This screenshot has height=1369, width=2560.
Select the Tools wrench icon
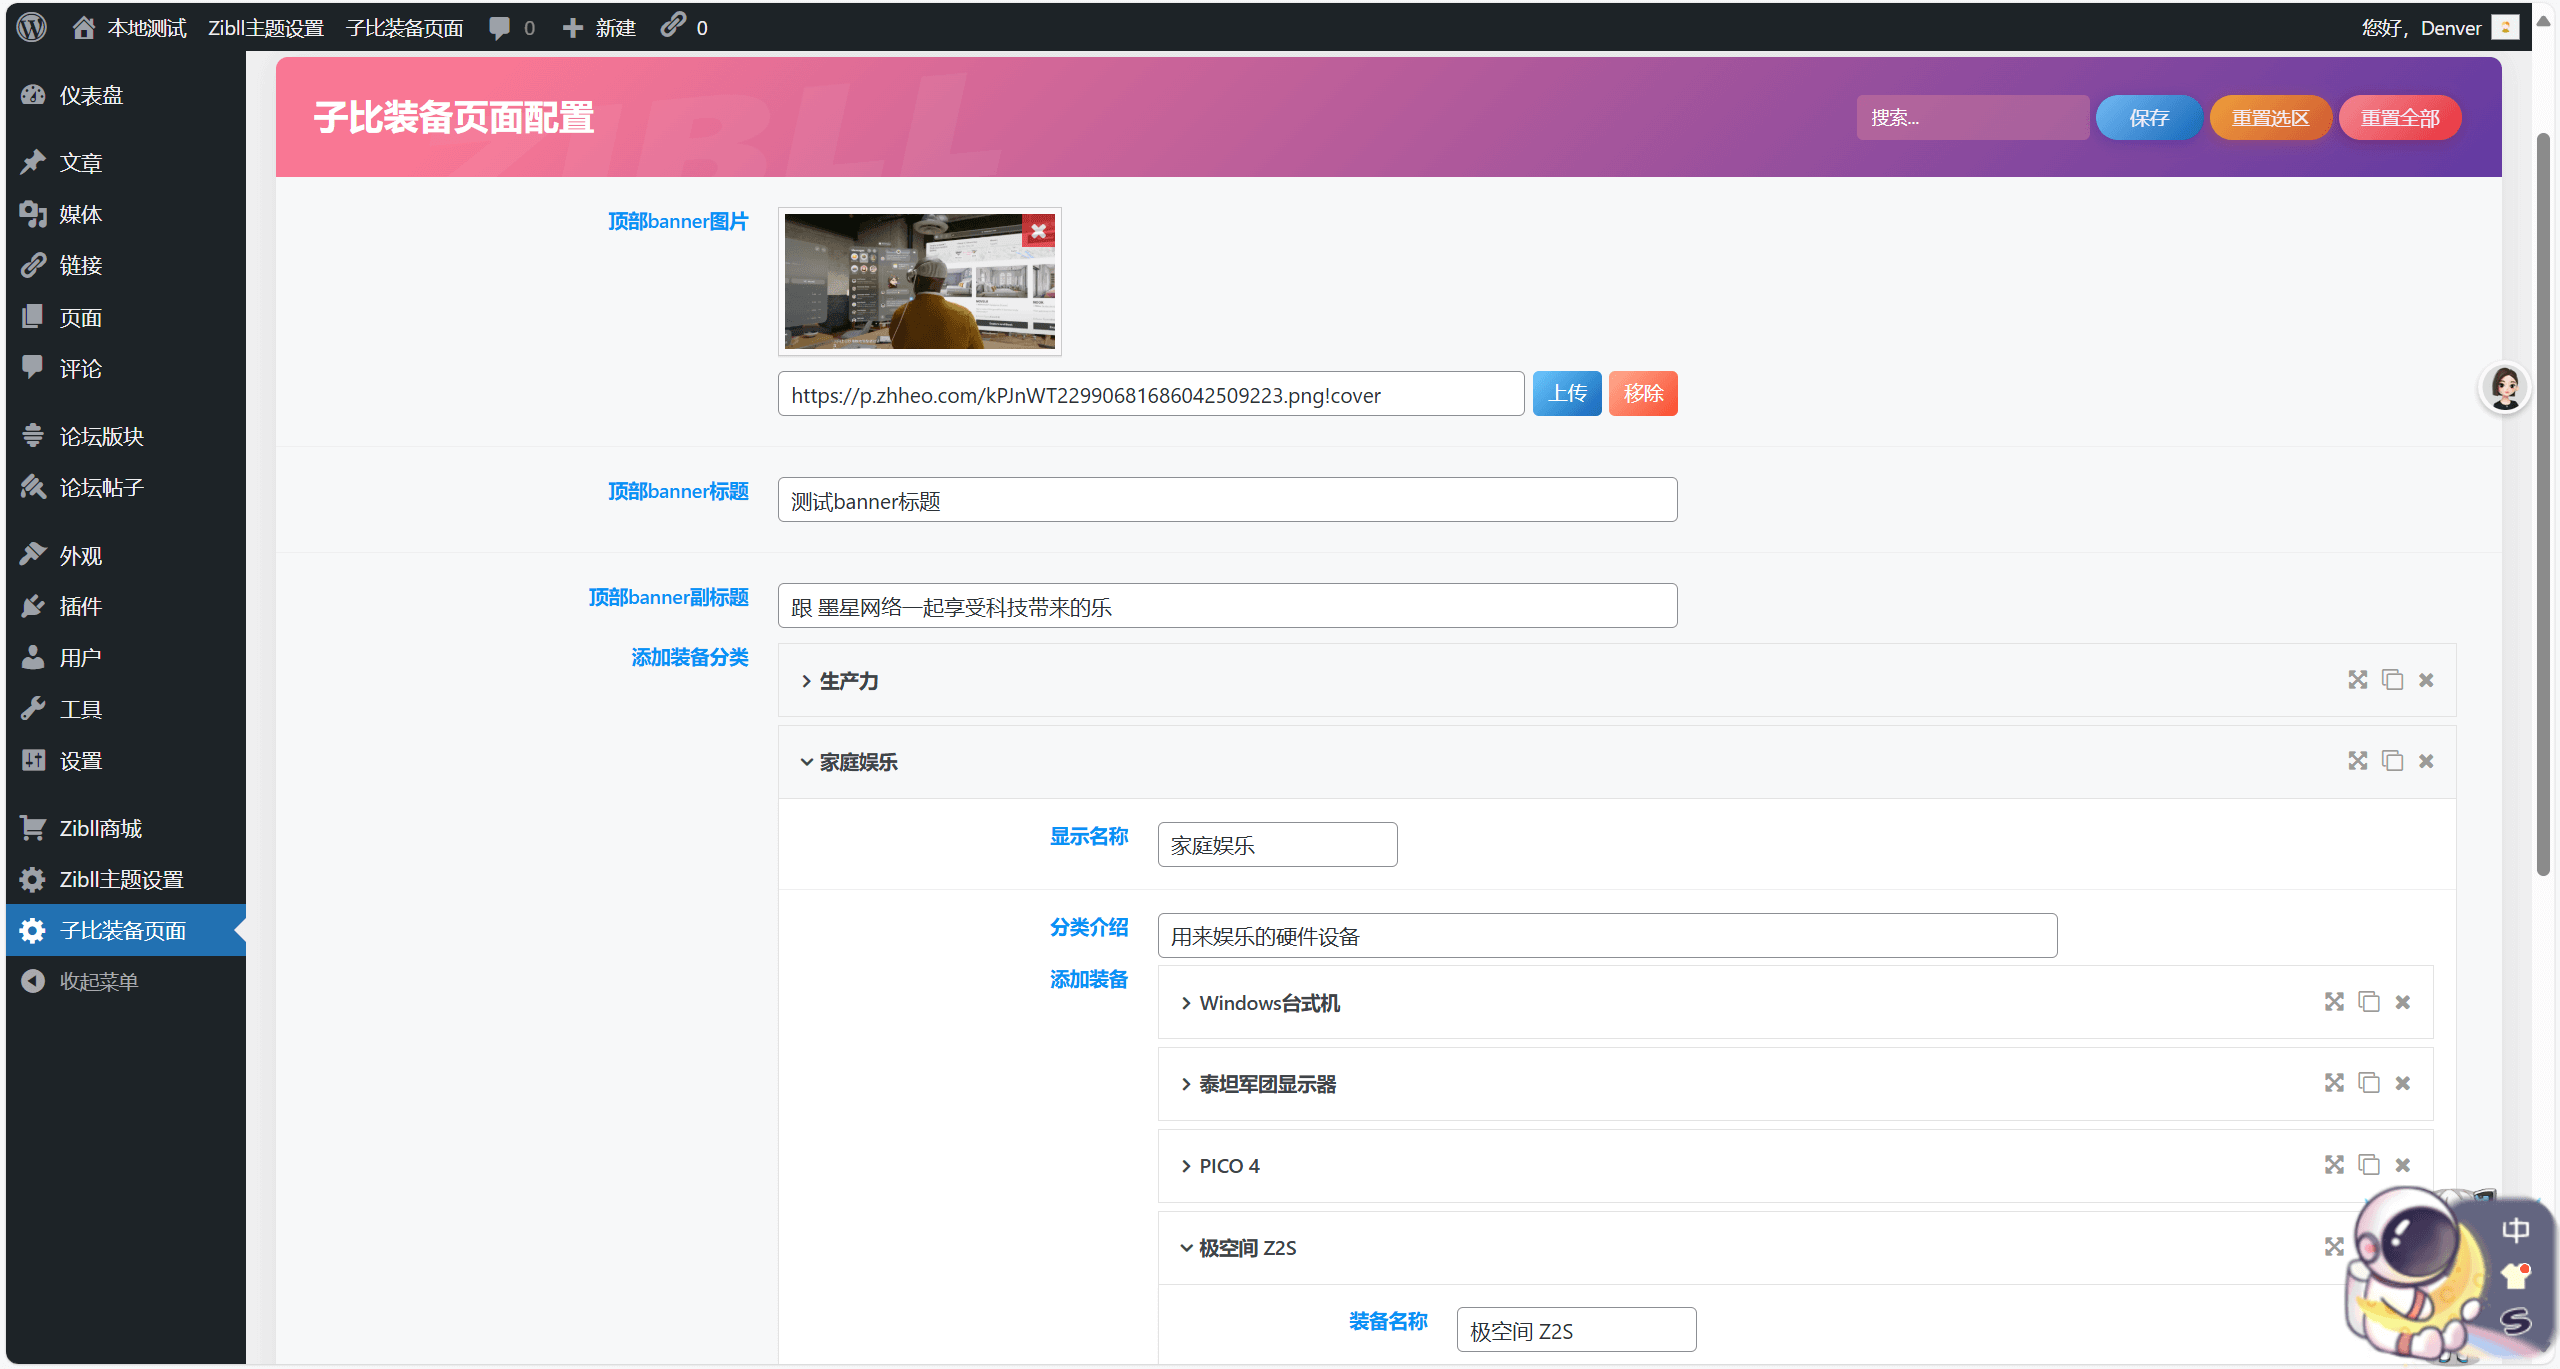(x=79, y=707)
